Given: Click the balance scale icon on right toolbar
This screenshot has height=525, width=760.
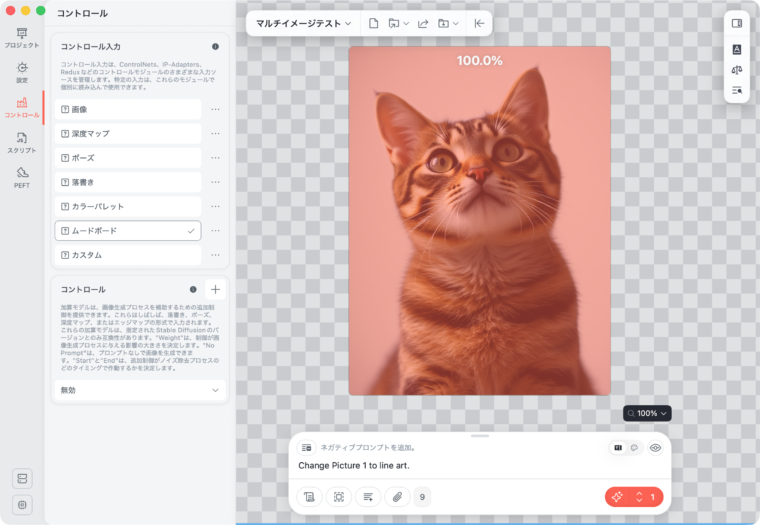Looking at the screenshot, I should (737, 70).
